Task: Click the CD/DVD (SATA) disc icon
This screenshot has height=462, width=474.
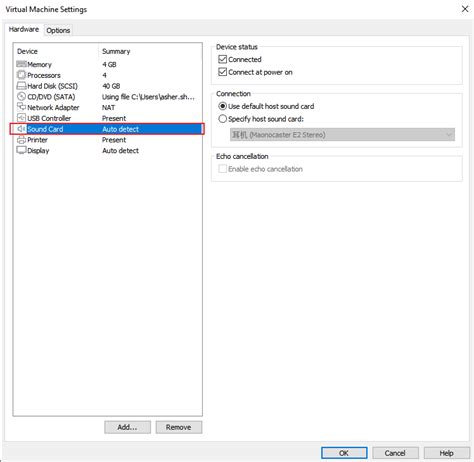Action: [x=21, y=96]
